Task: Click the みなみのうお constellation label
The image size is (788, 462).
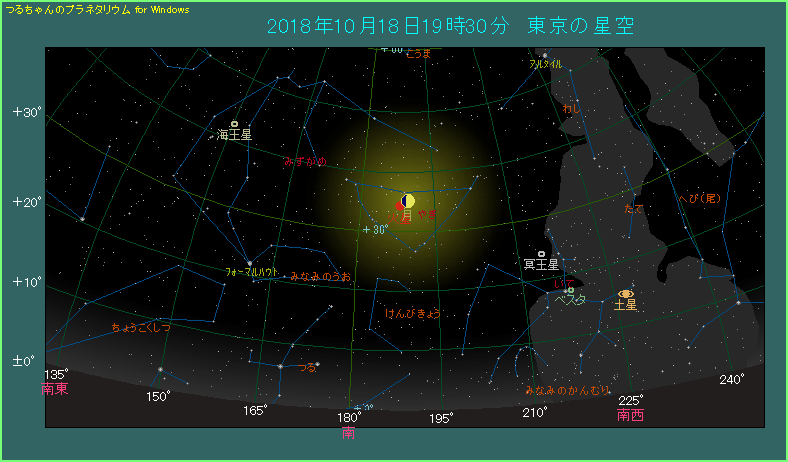Action: pos(320,276)
